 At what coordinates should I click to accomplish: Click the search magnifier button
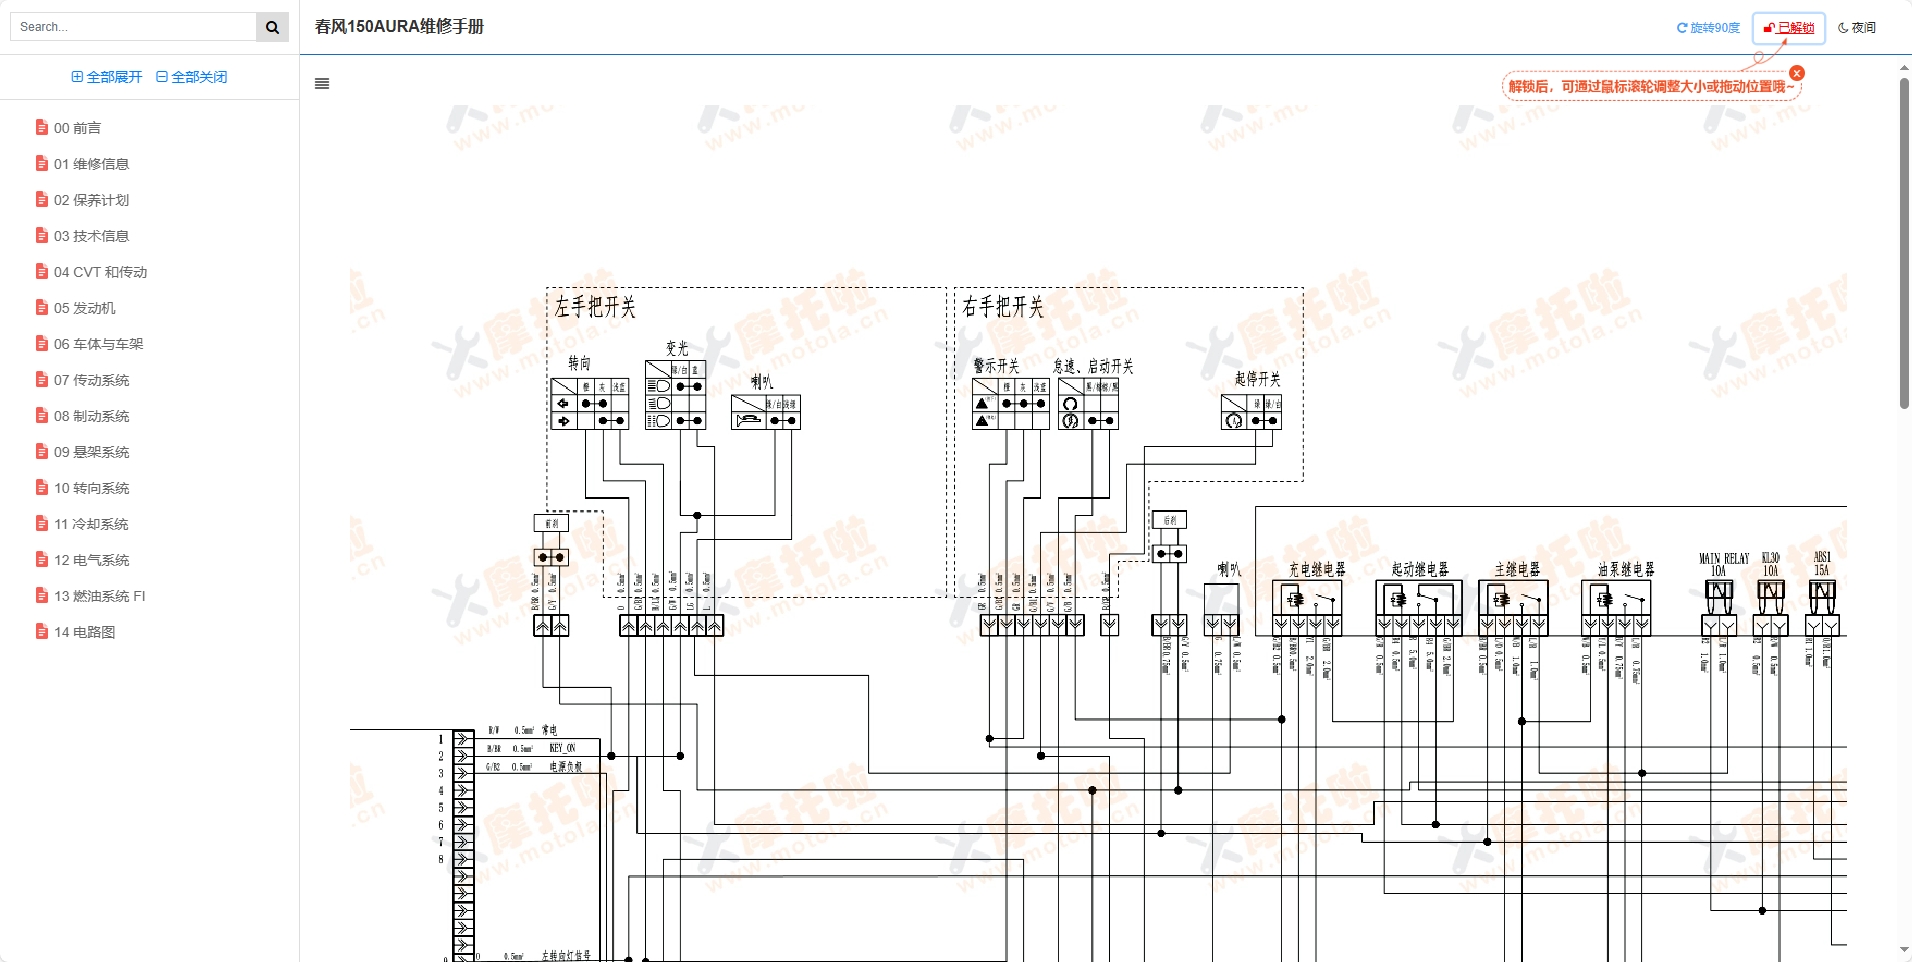point(272,27)
